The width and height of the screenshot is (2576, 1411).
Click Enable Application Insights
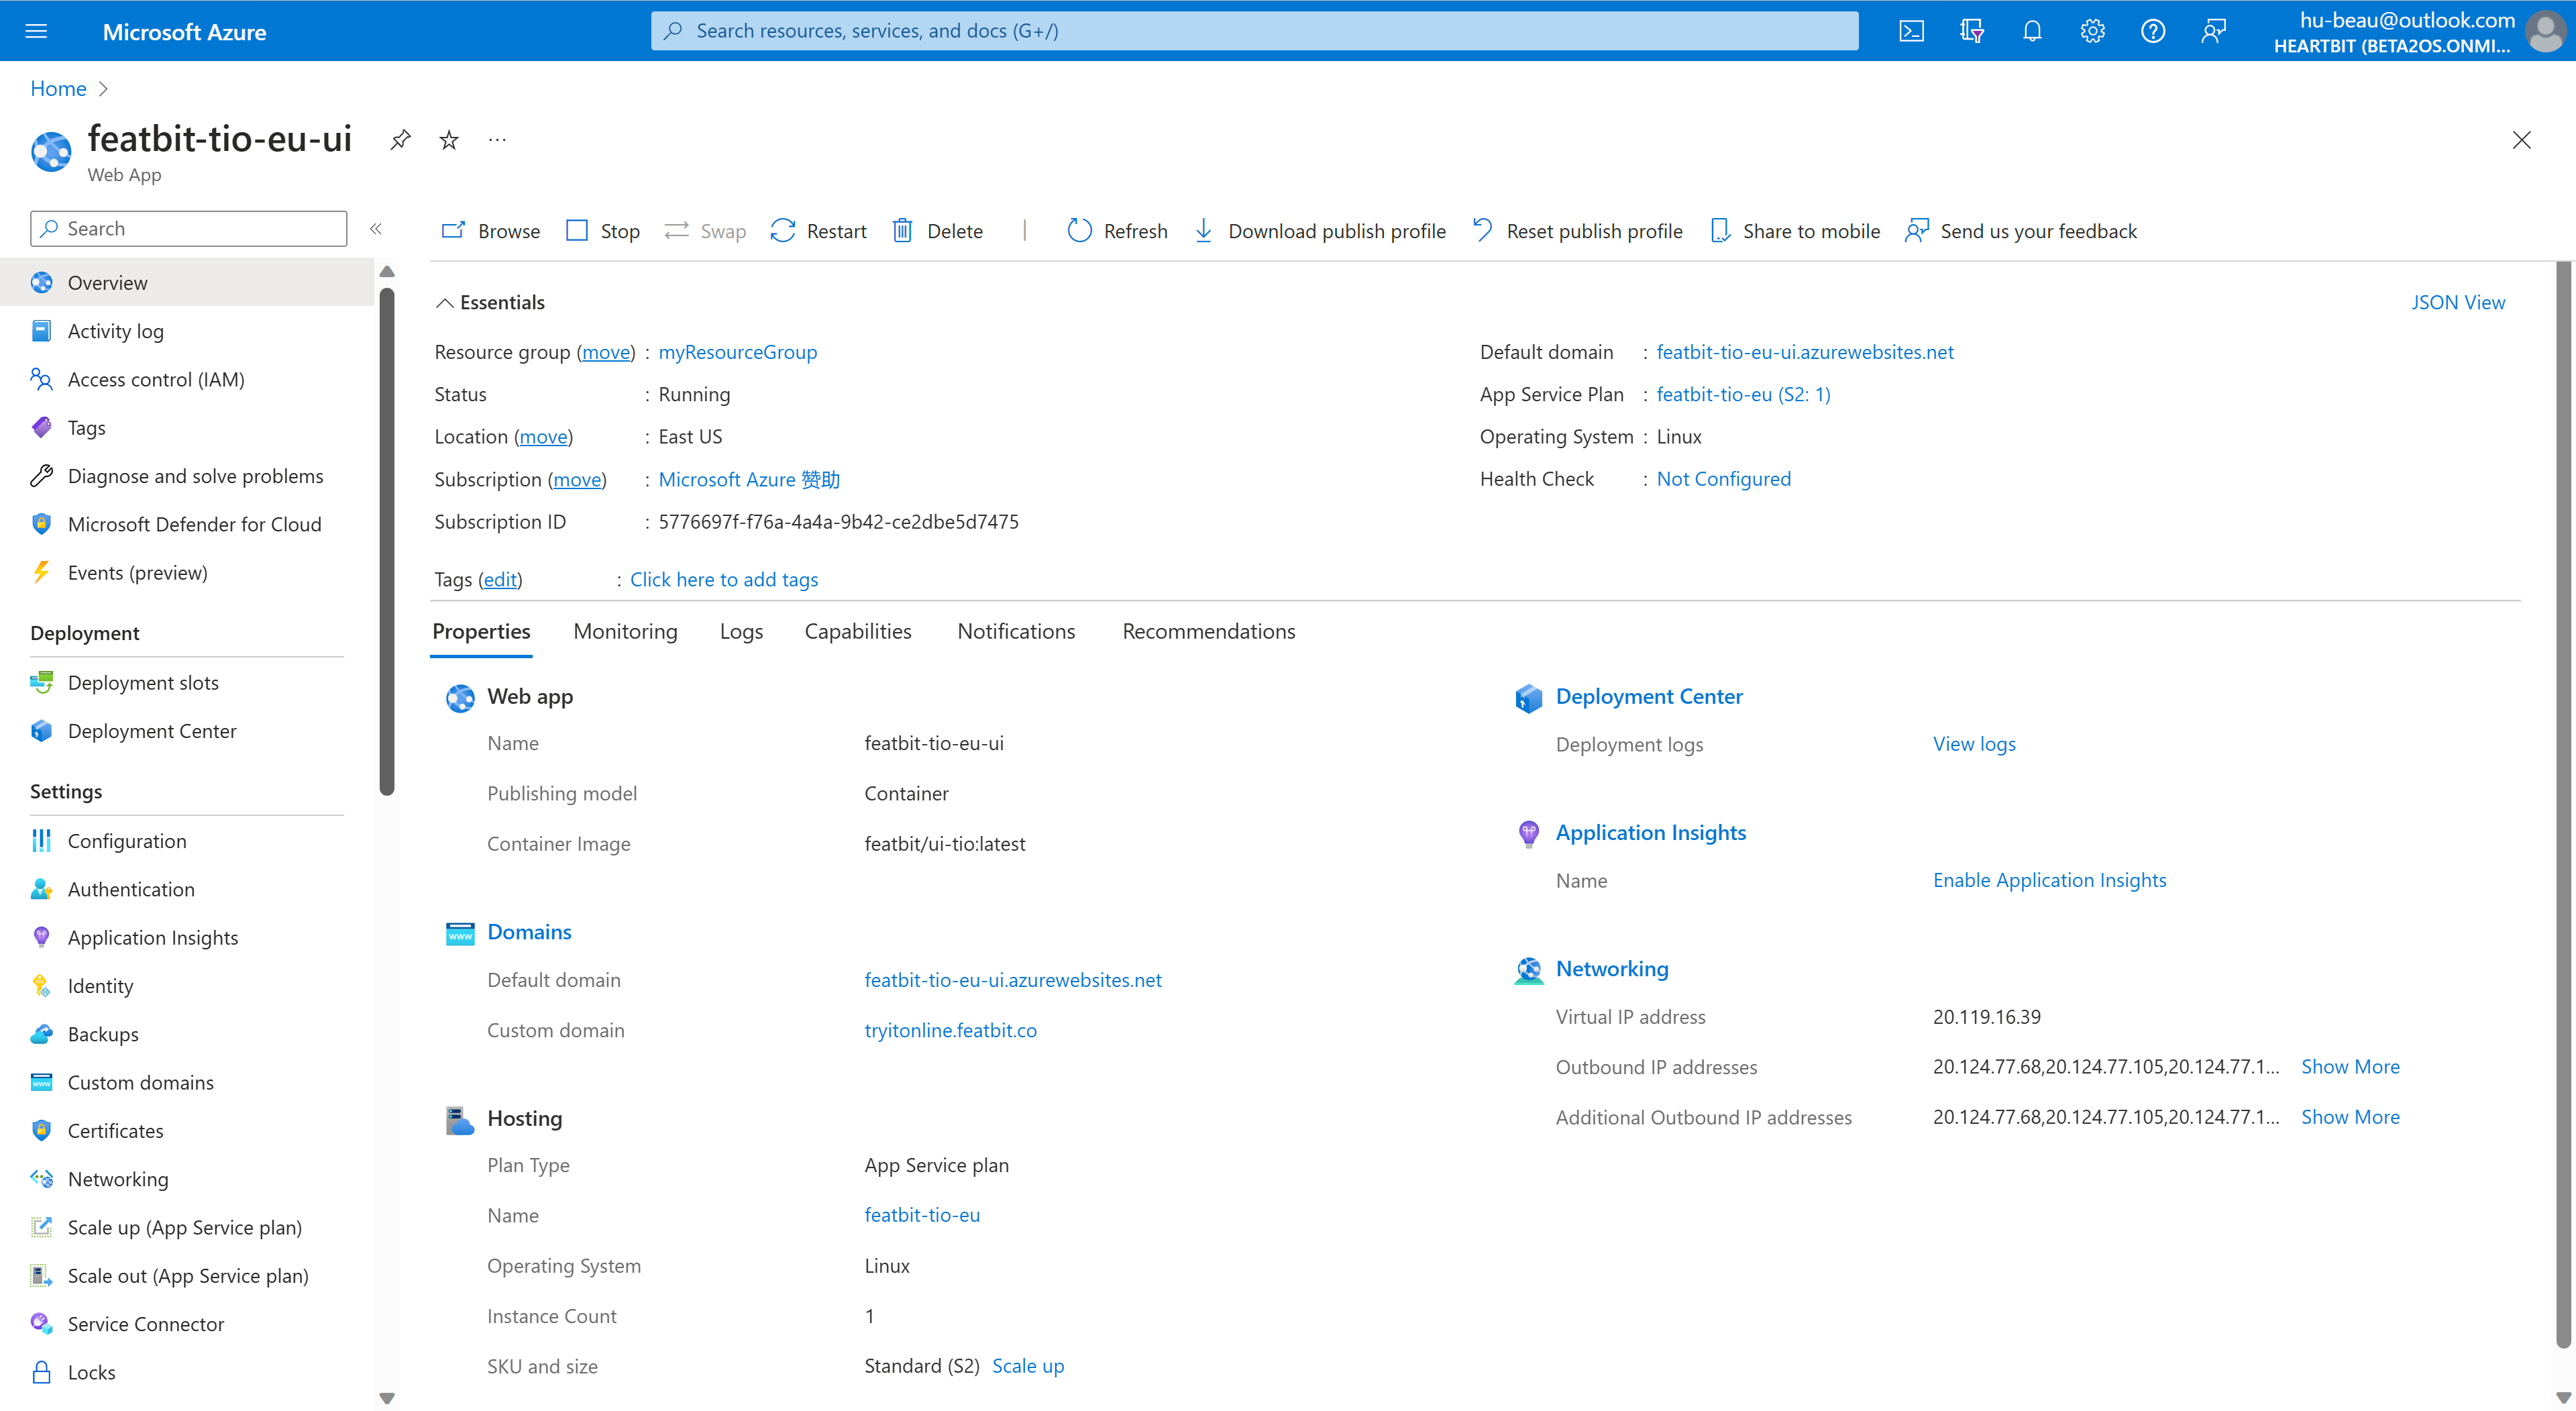coord(2049,880)
